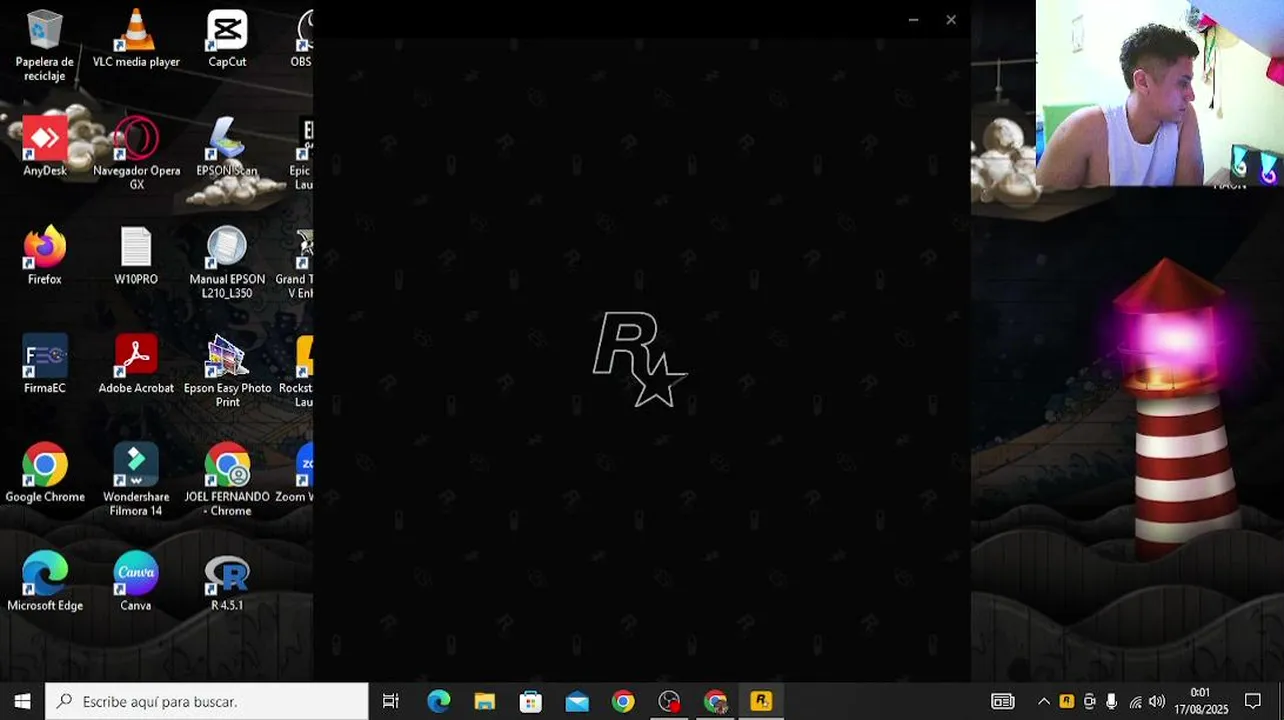Select the R 4.5.1 desktop icon
This screenshot has height=720, width=1284.
coord(227,582)
